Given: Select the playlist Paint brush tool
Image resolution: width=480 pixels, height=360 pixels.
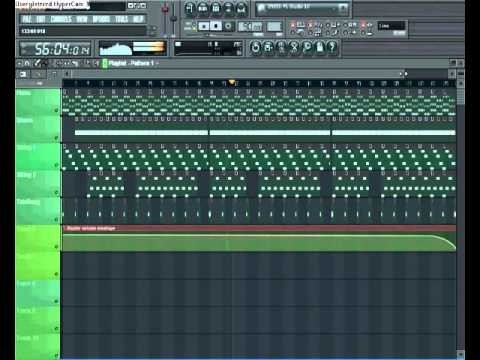Looking at the screenshot, I should coord(45,63).
